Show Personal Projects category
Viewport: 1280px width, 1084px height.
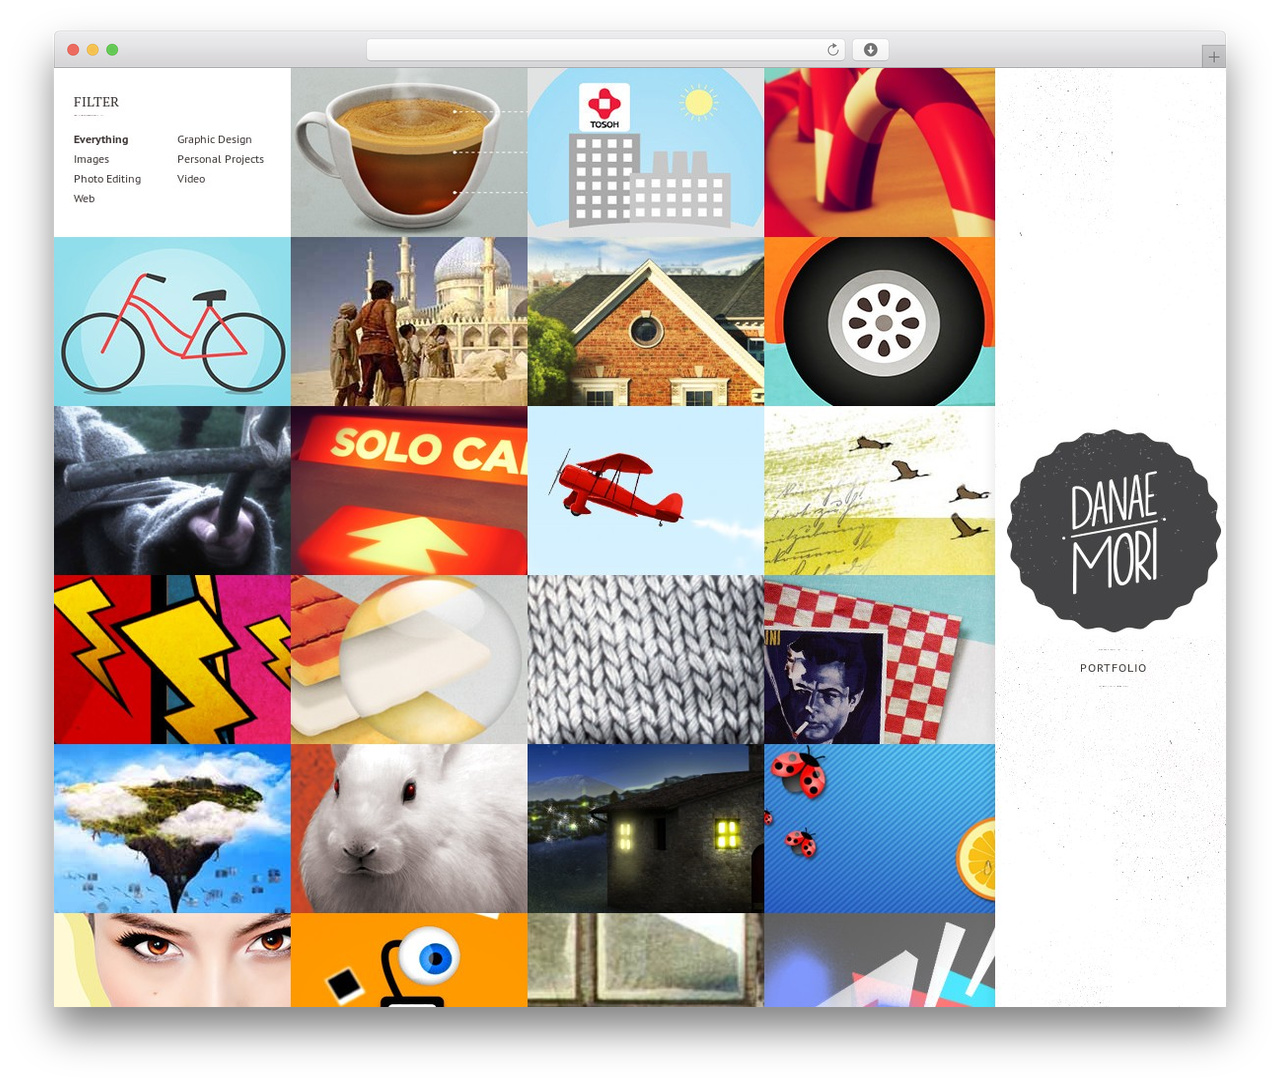[220, 159]
